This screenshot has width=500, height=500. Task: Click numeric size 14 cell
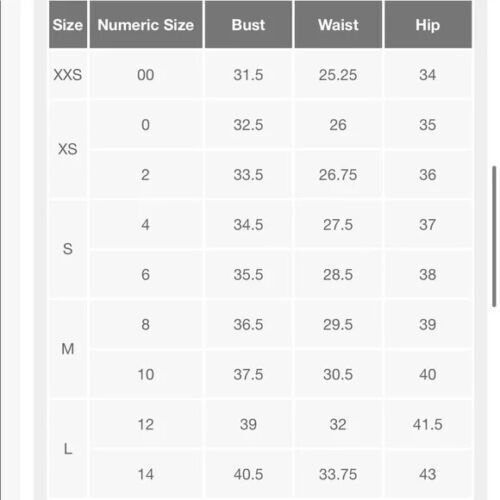(x=146, y=474)
